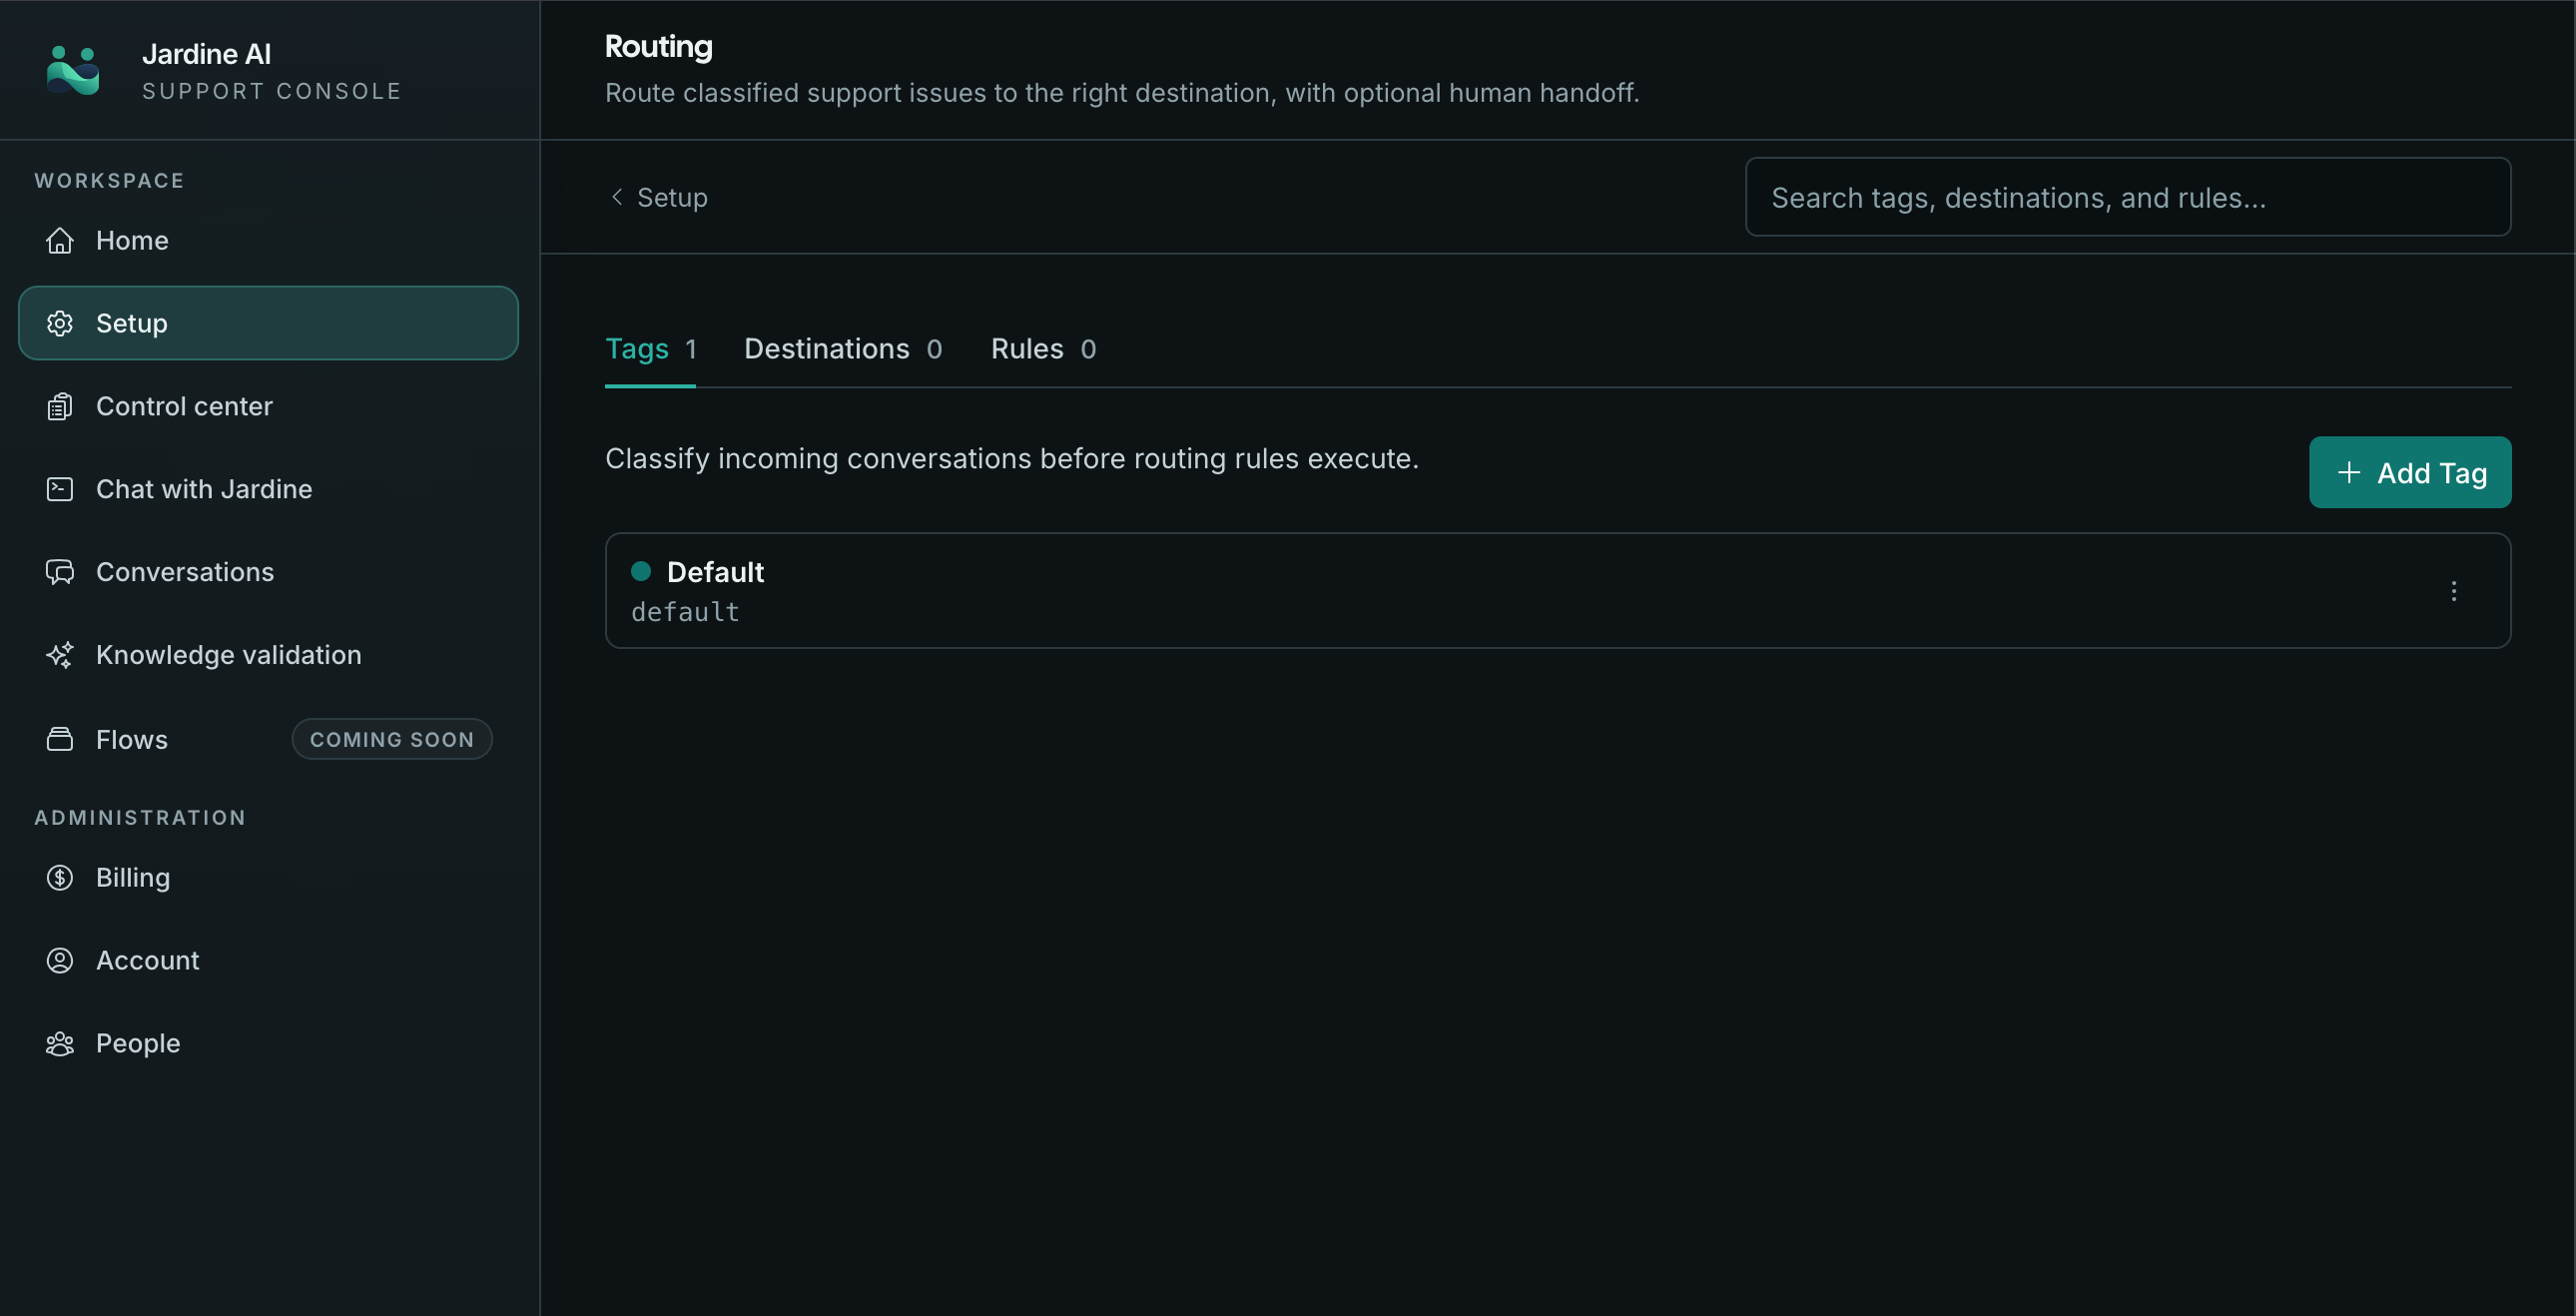Open Home via its house icon
The height and width of the screenshot is (1316, 2576).
[x=60, y=240]
